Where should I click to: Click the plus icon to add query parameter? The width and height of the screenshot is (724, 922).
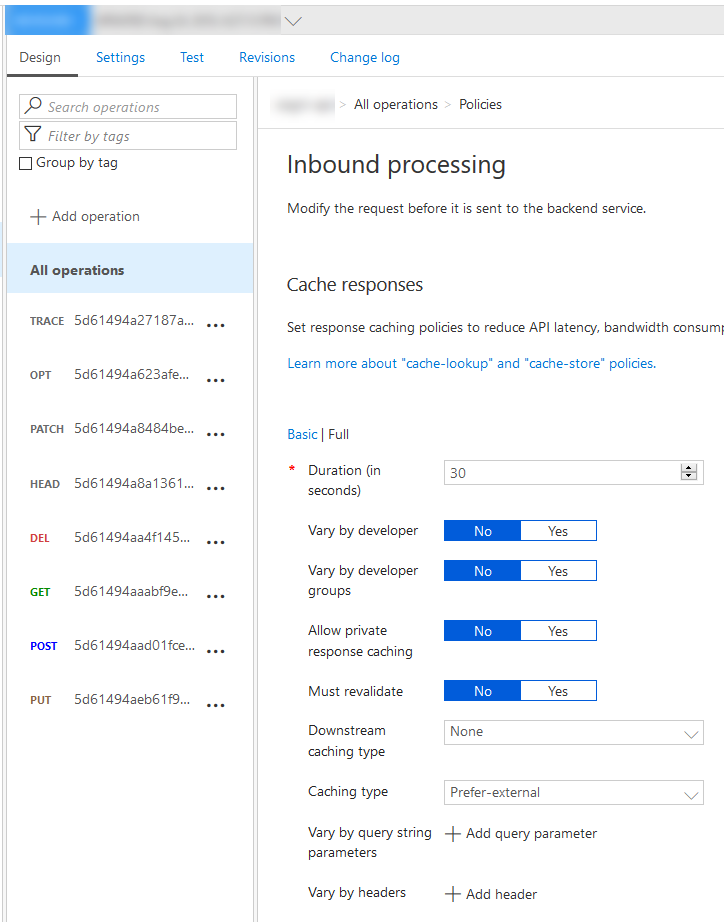(x=453, y=834)
